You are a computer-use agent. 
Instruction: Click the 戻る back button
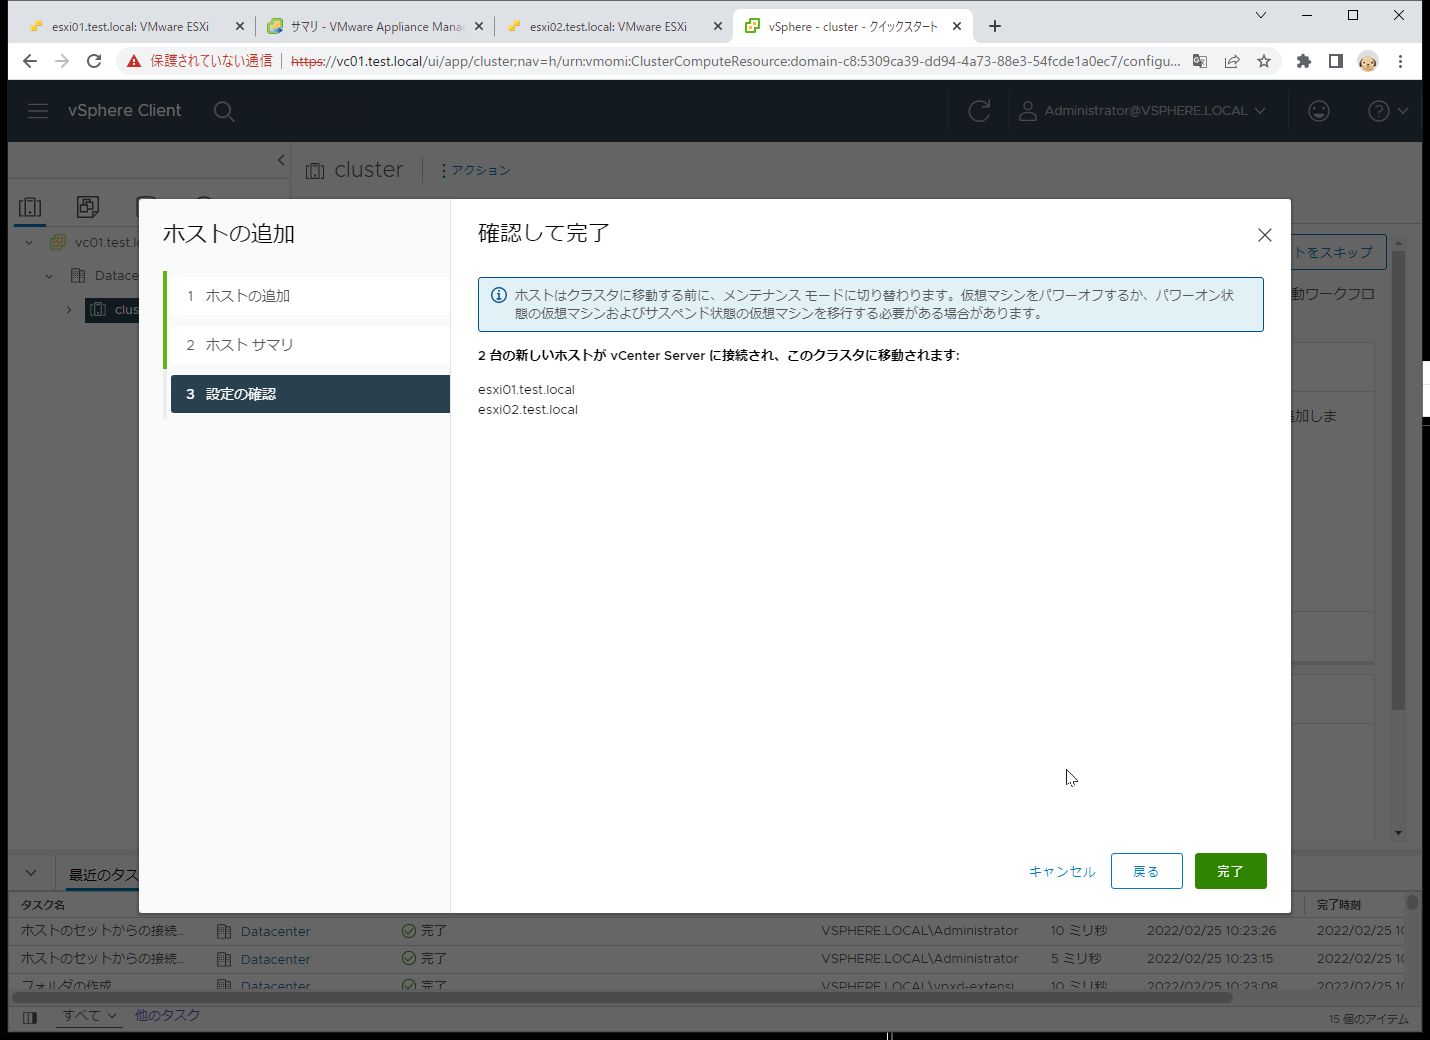point(1146,871)
